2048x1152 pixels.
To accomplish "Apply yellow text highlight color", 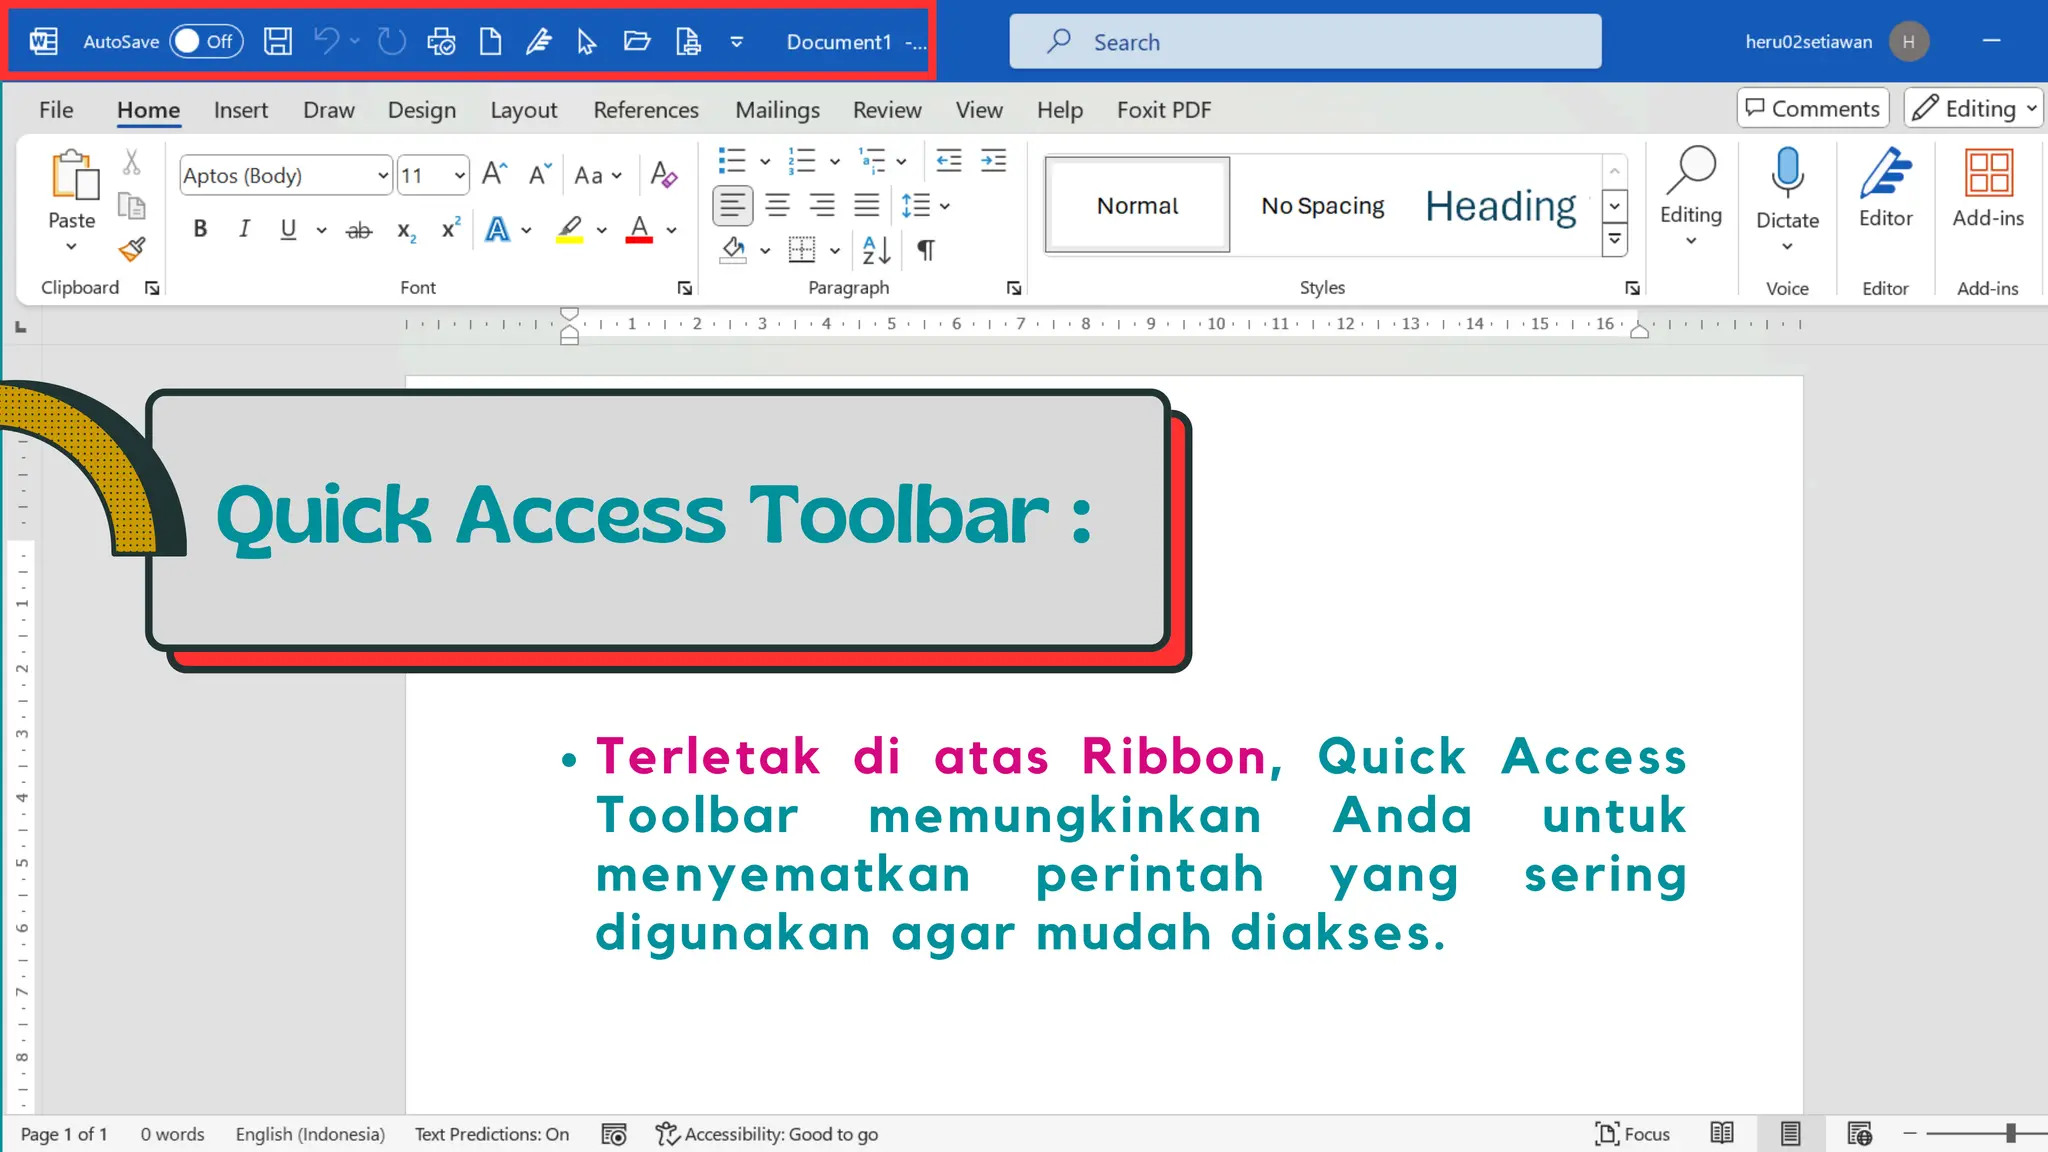I will coord(569,230).
